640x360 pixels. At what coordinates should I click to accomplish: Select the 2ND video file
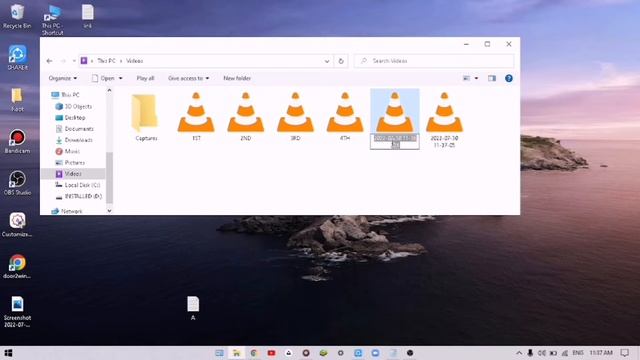(246, 117)
